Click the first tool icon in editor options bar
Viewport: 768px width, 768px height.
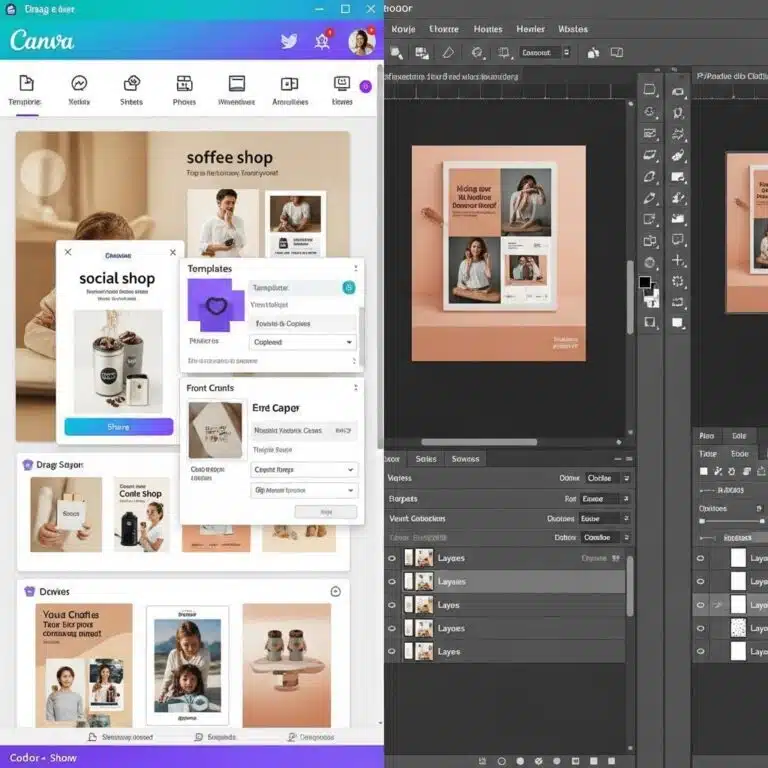coord(396,52)
